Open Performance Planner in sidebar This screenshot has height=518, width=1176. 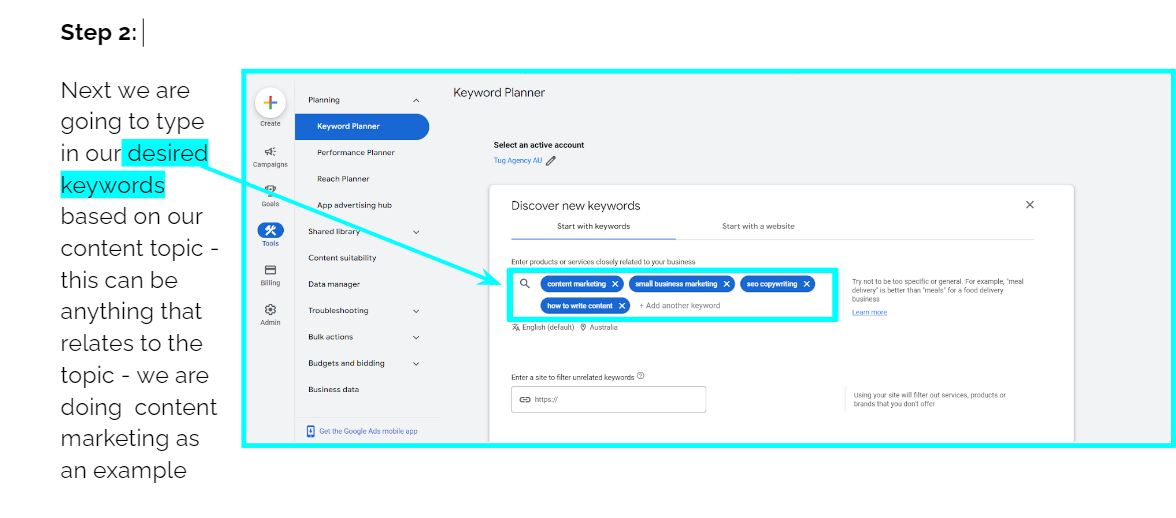[356, 153]
